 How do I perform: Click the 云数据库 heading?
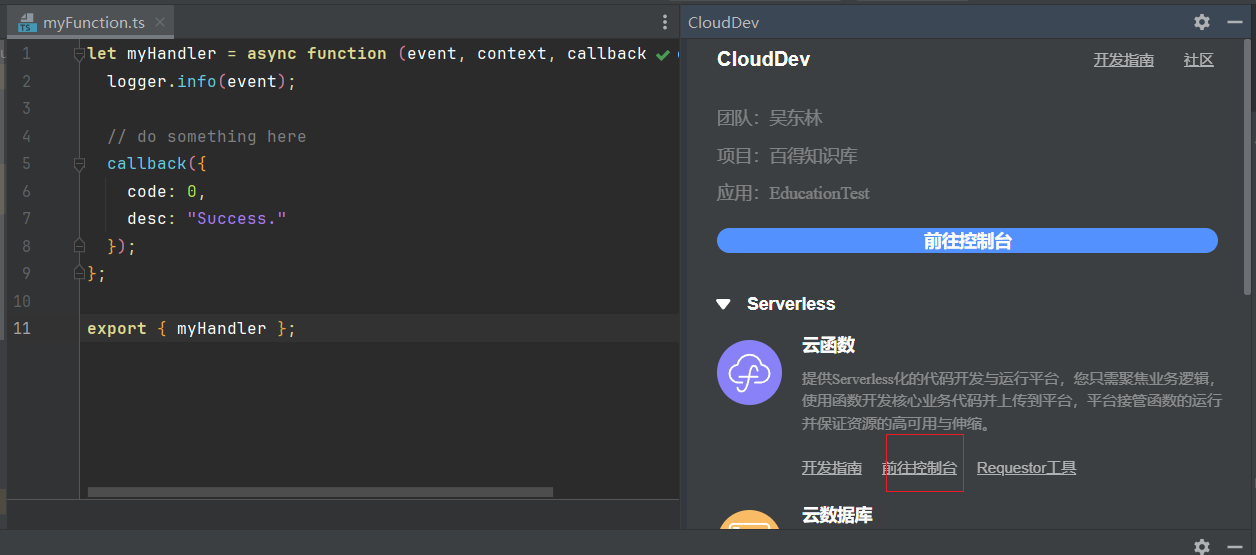[x=837, y=515]
